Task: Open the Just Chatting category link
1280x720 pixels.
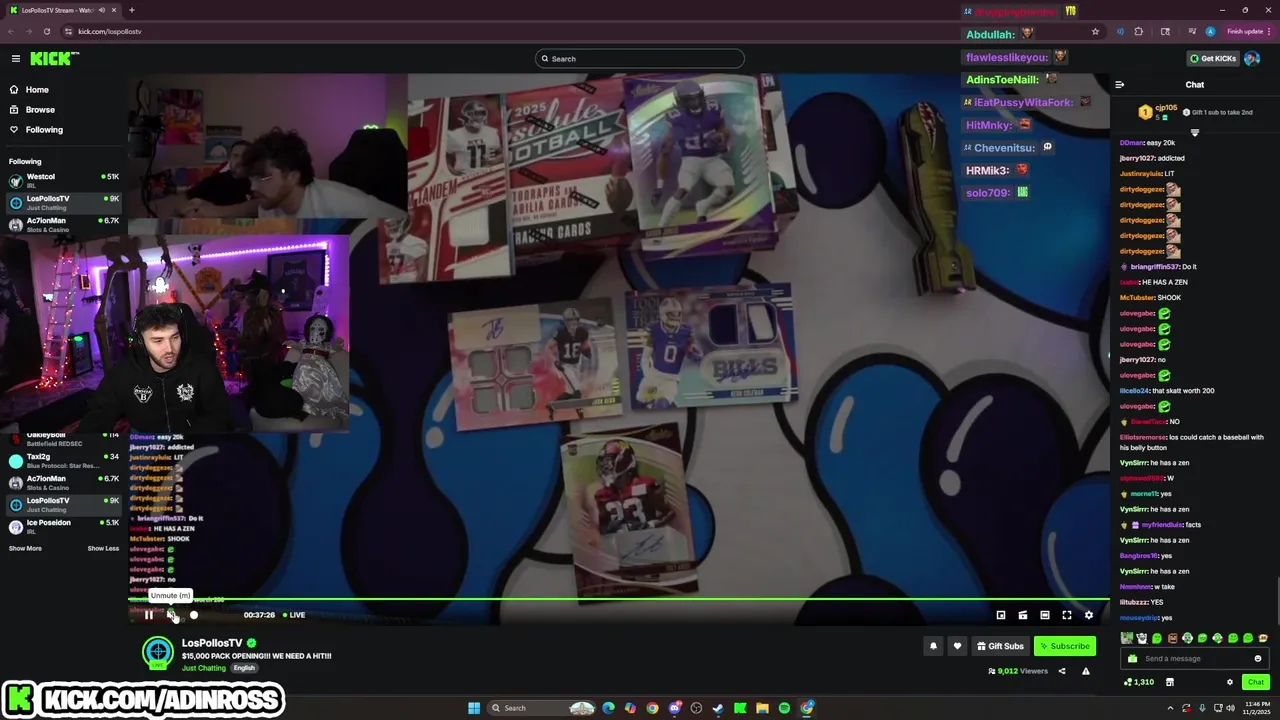Action: pos(204,668)
